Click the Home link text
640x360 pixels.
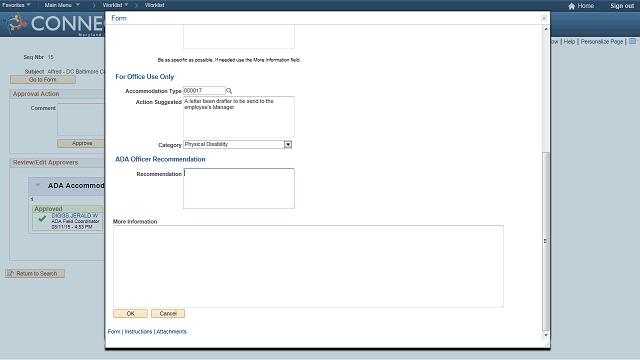(586, 6)
